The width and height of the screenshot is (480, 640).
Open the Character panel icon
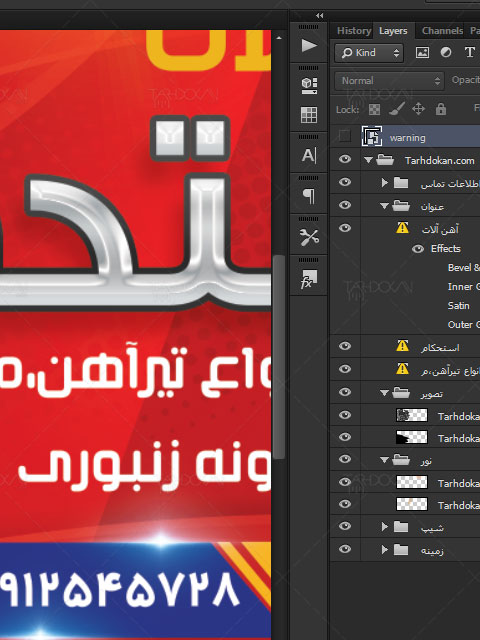coord(309,156)
